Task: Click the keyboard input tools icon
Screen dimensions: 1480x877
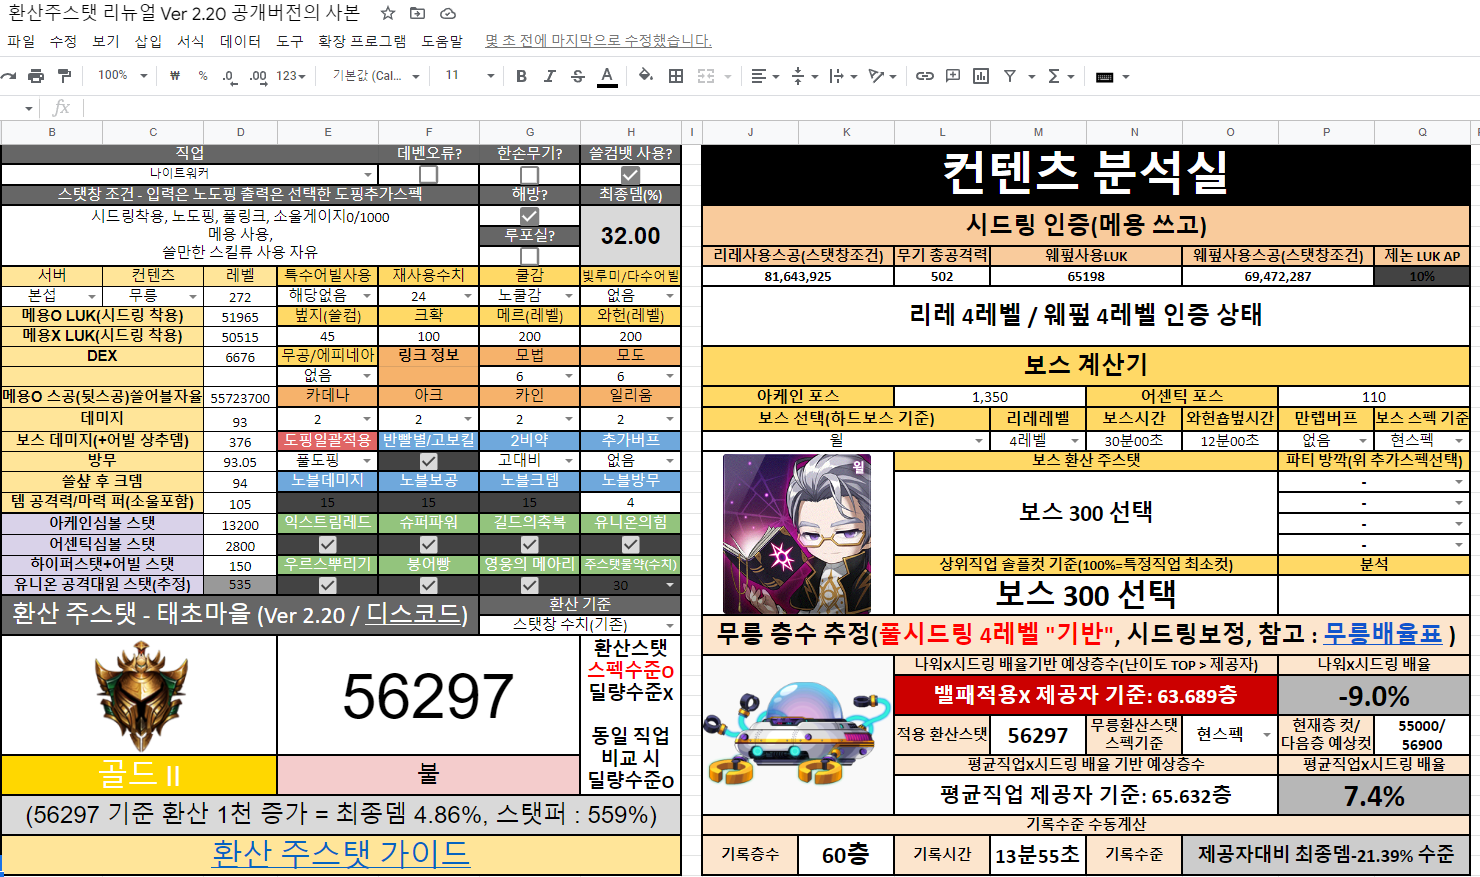Action: 1105,76
